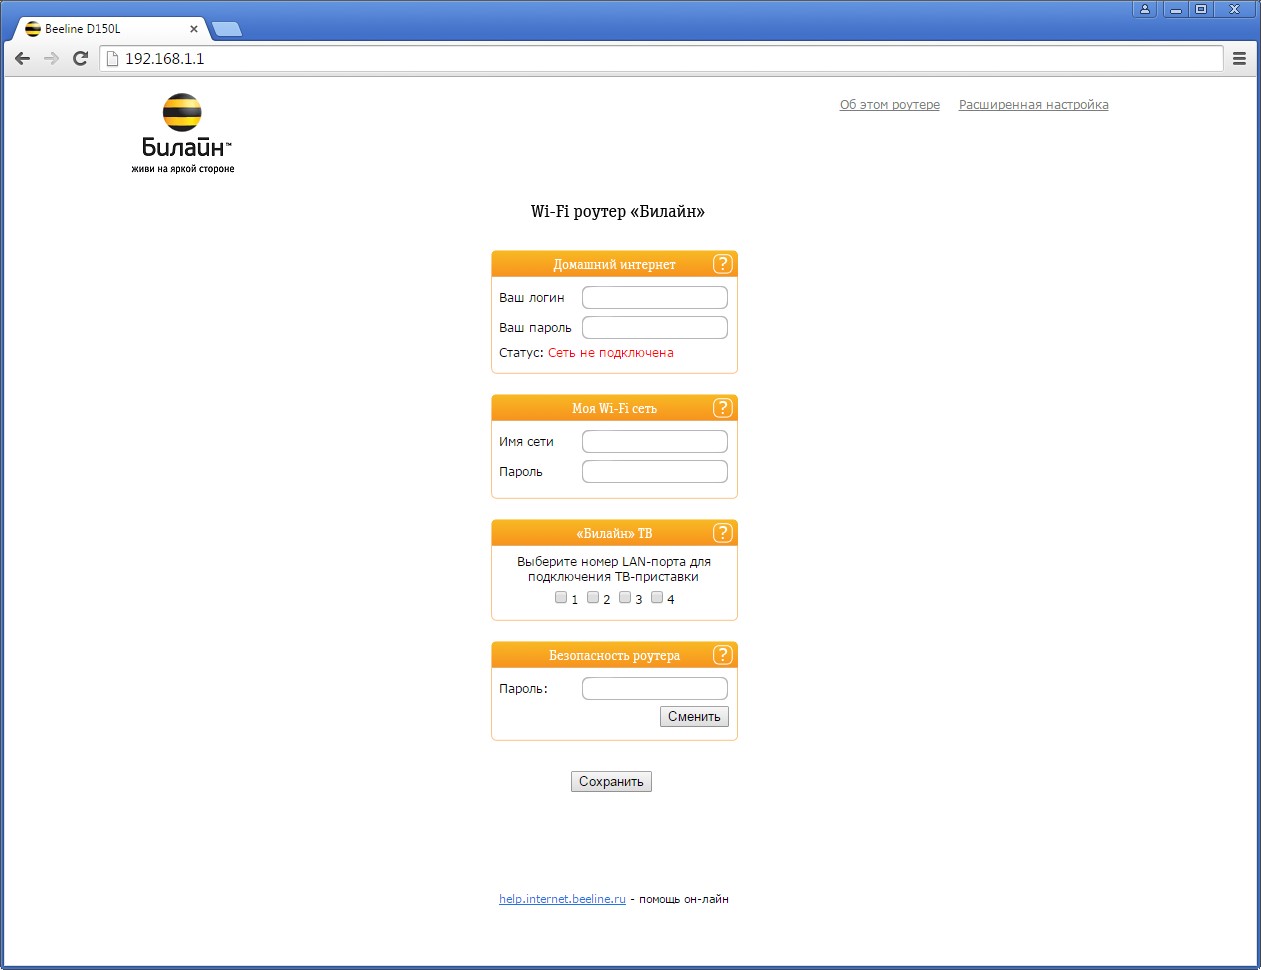Maximize the browser window
1261x970 pixels.
click(x=1201, y=9)
